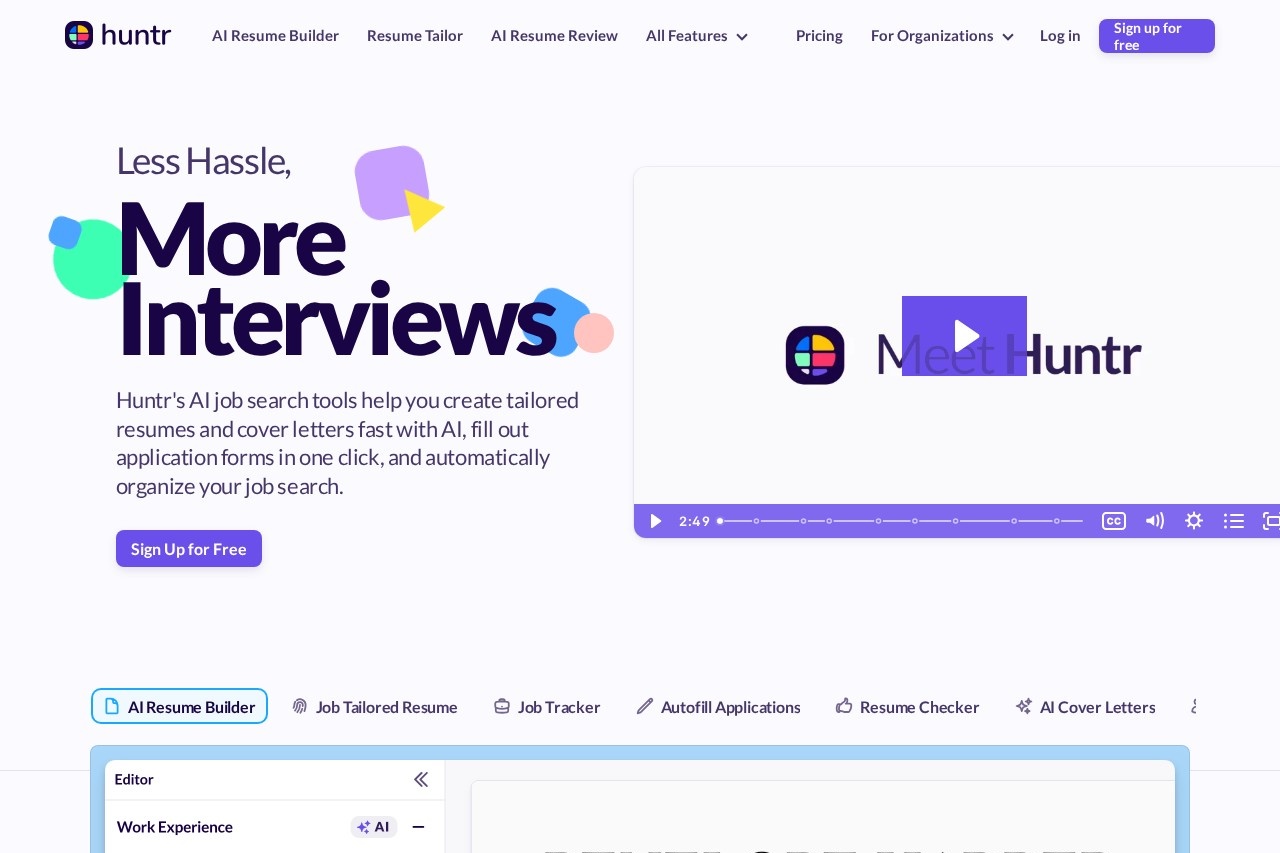Collapse the Editor panel with double chevron
Image resolution: width=1280 pixels, height=853 pixels.
(421, 779)
